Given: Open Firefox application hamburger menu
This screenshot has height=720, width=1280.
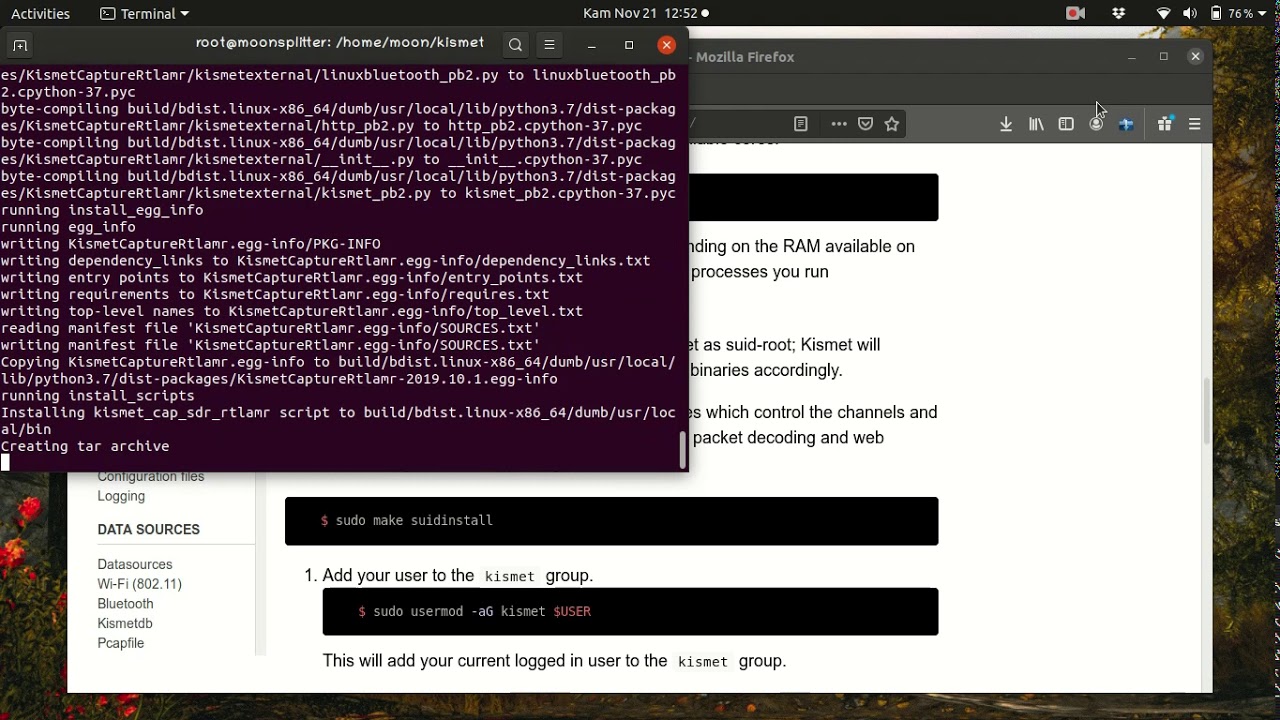Looking at the screenshot, I should click(x=1195, y=124).
